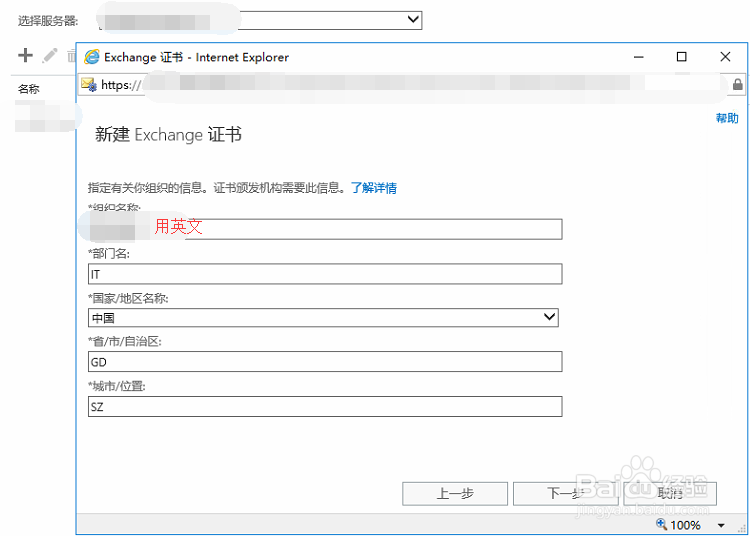Image resolution: width=750 pixels, height=536 pixels.
Task: Maximize the Exchange certificate window
Action: [682, 57]
